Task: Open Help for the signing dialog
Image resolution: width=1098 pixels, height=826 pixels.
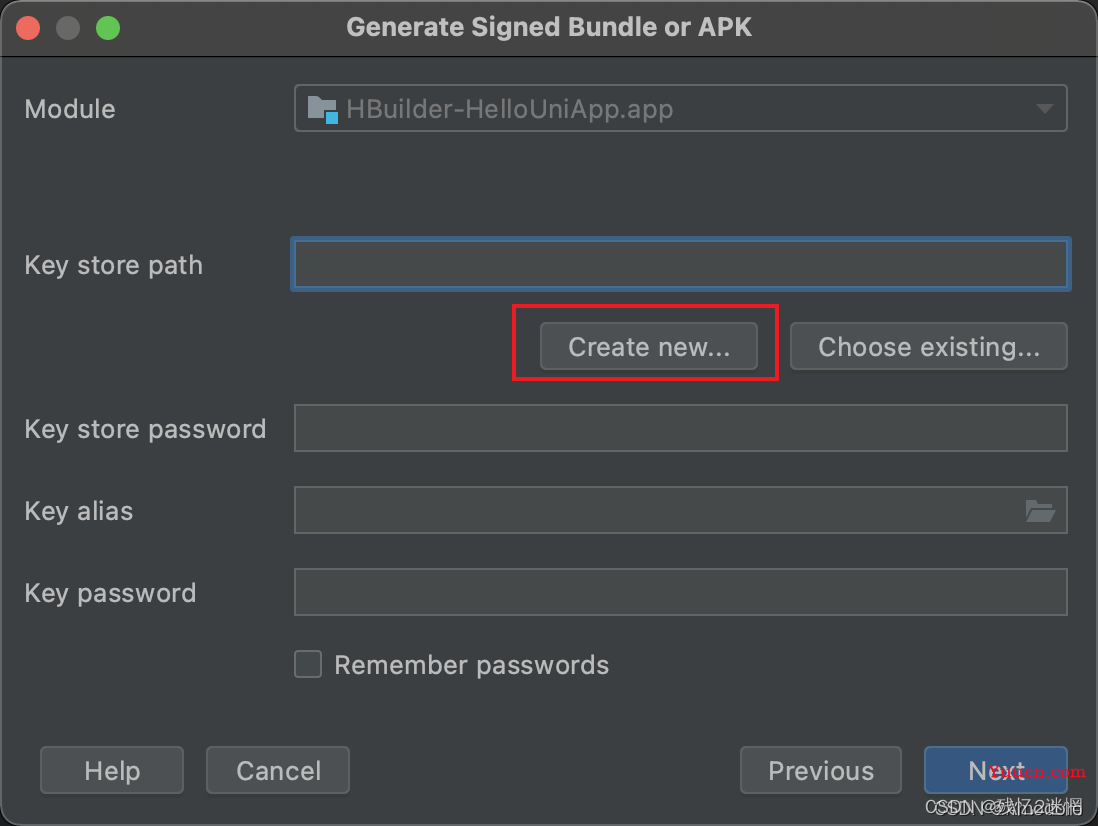Action: (112, 770)
